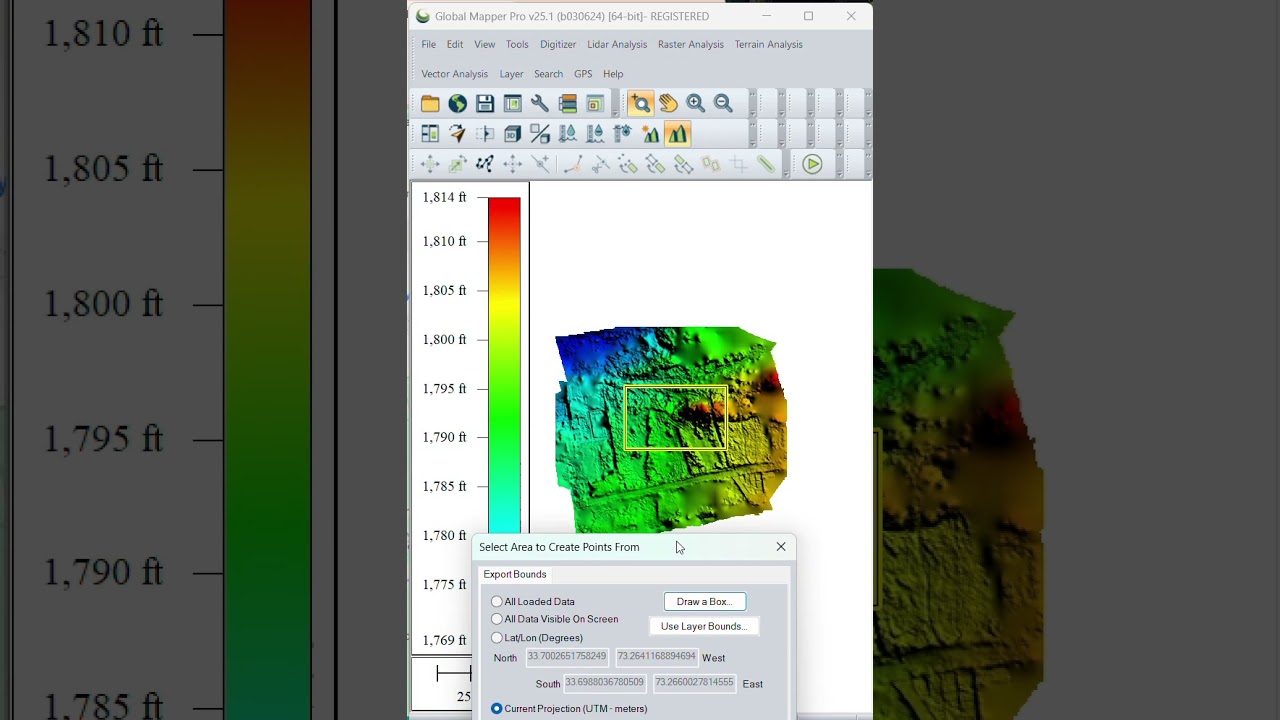Click the West coordinate input field

coord(656,657)
